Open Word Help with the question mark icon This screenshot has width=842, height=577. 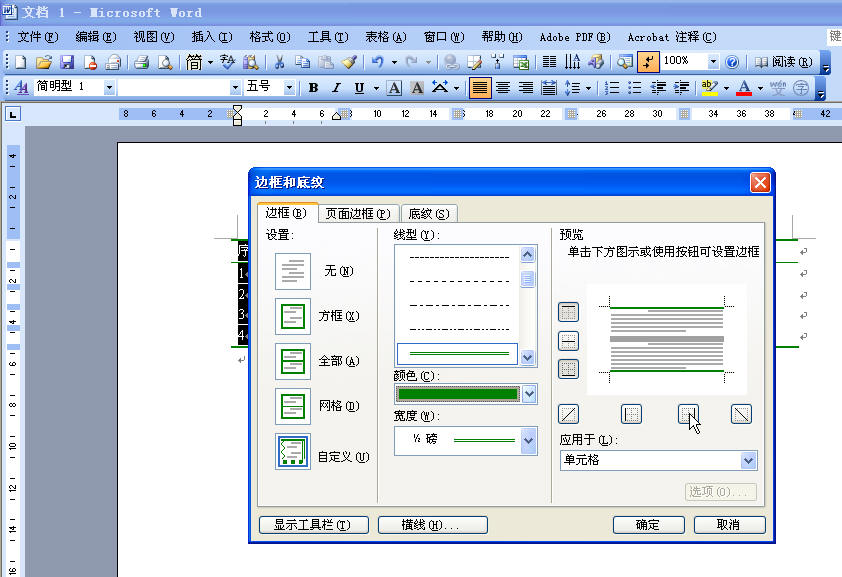(732, 62)
